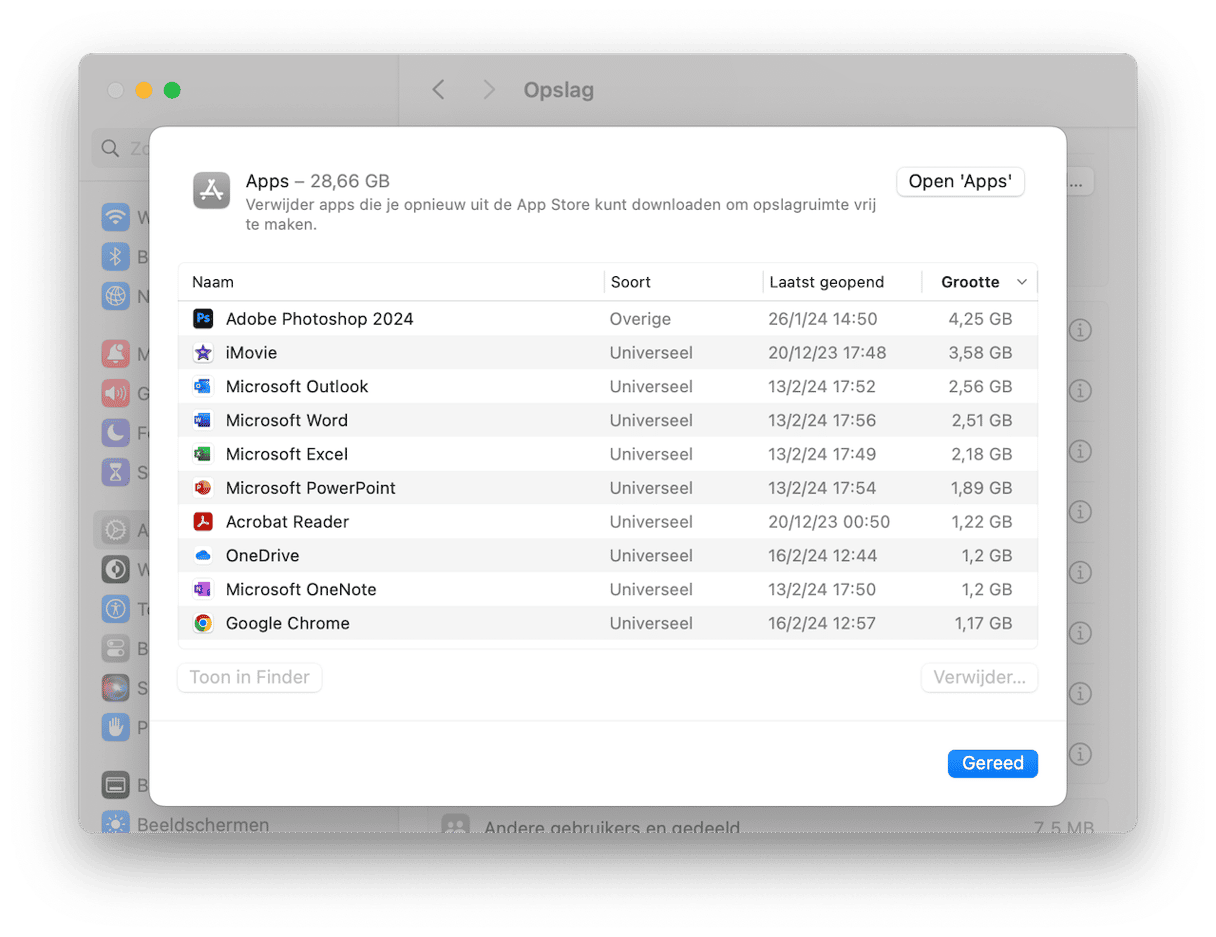Click the date 20/12/23 00:50 for Acrobat Reader

tap(829, 522)
